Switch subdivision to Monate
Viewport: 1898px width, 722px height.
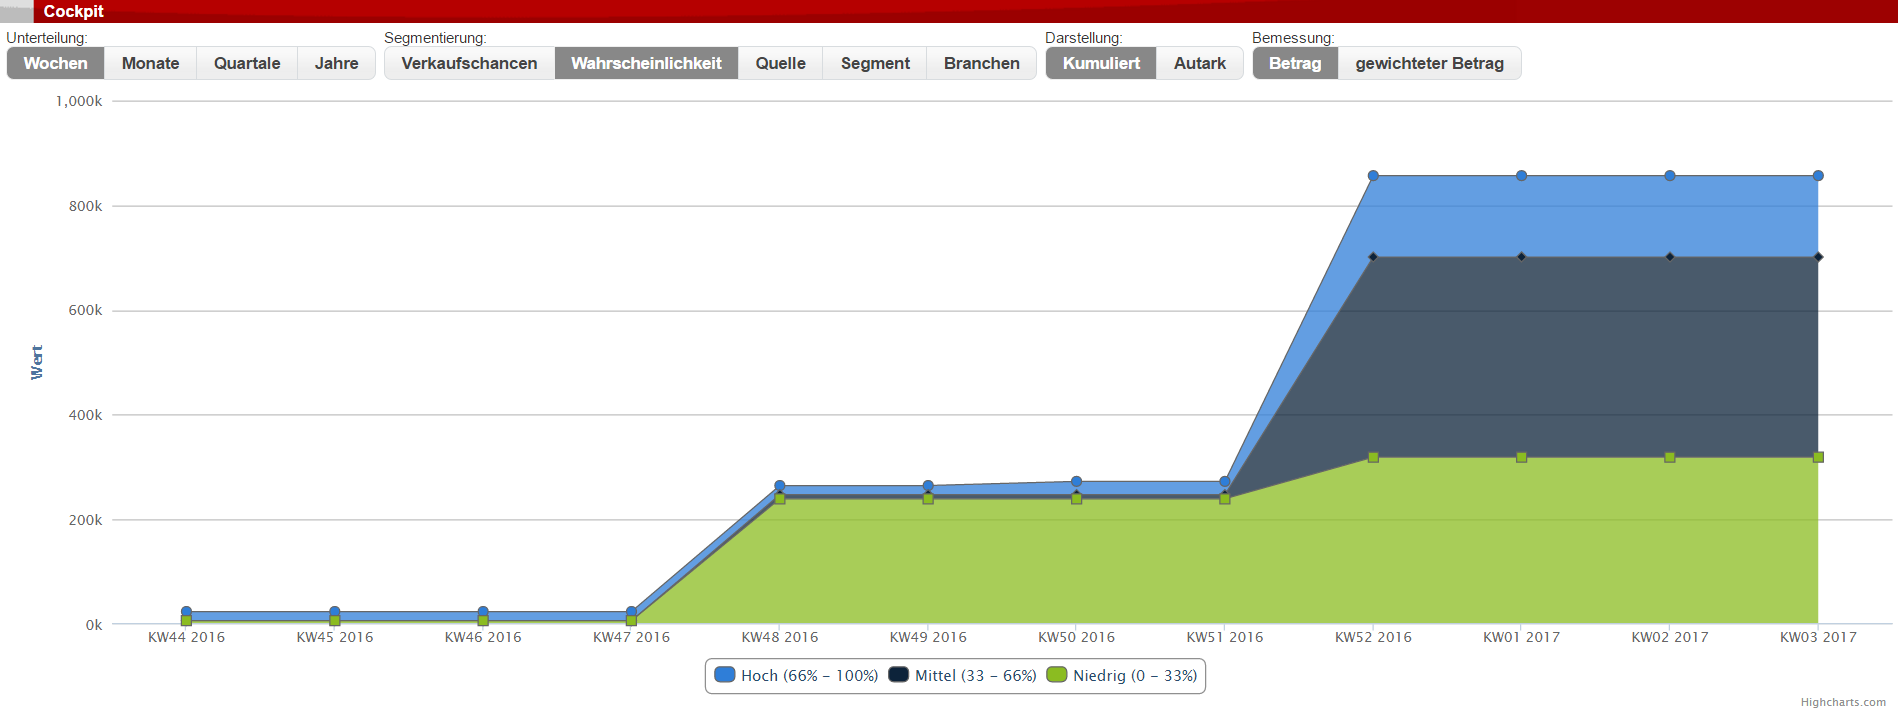click(151, 63)
